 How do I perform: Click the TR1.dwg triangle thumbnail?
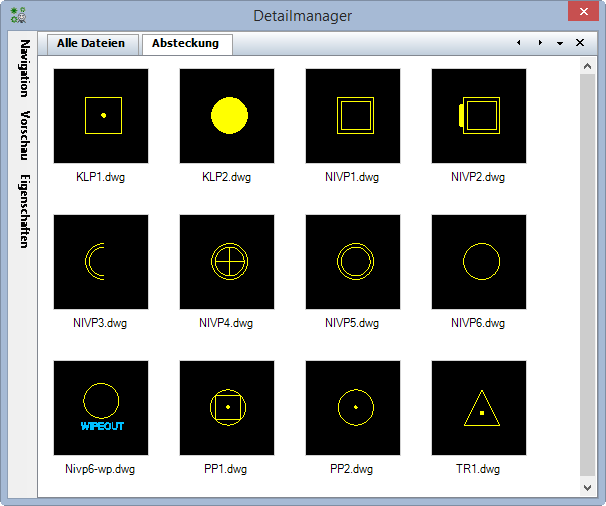click(x=479, y=408)
